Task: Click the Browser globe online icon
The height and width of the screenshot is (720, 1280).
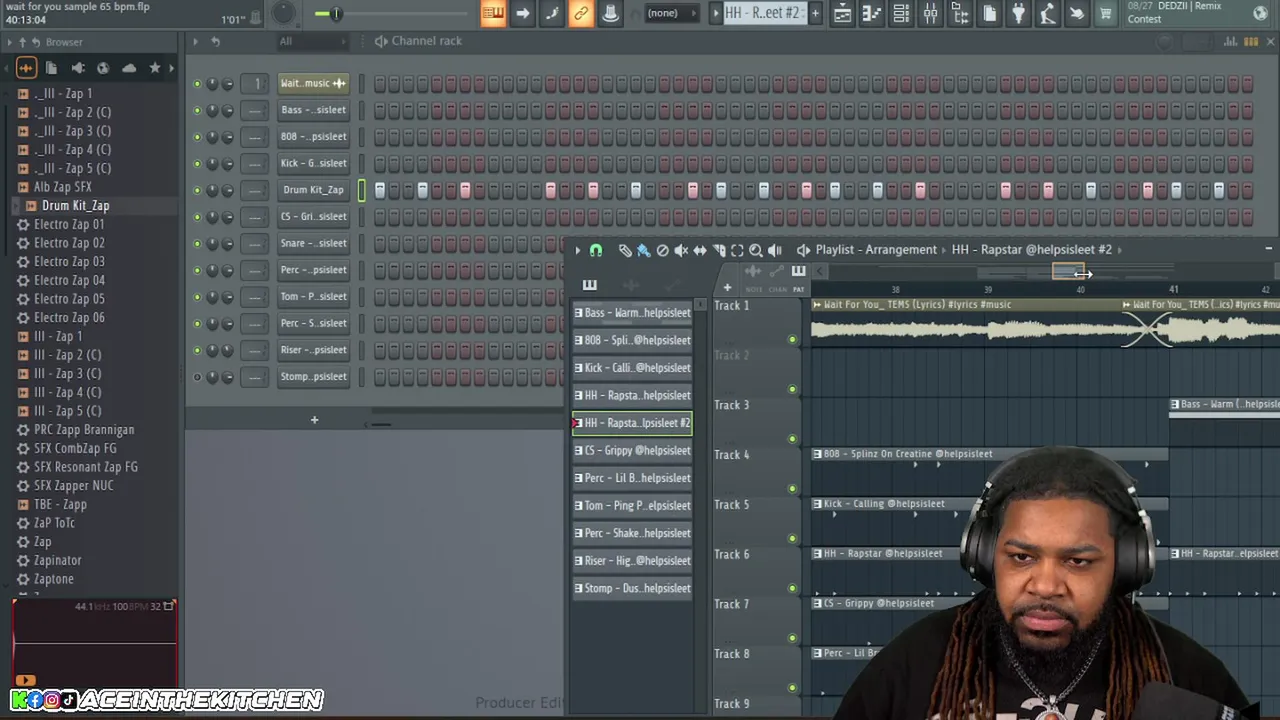Action: tap(103, 68)
